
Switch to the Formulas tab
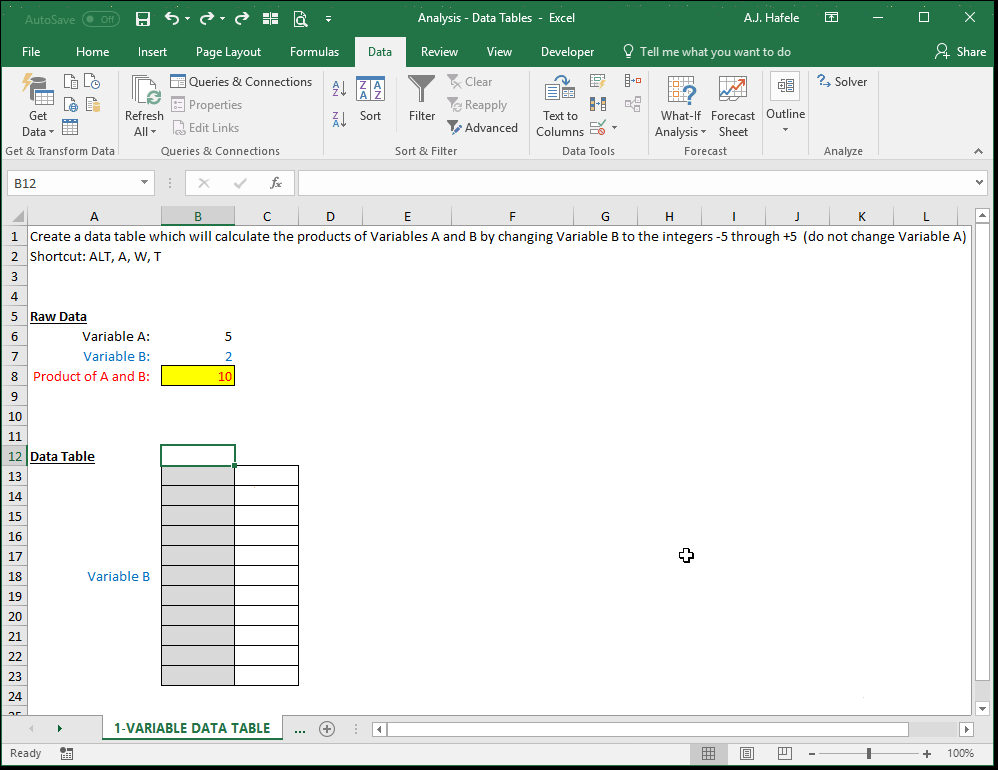point(314,52)
